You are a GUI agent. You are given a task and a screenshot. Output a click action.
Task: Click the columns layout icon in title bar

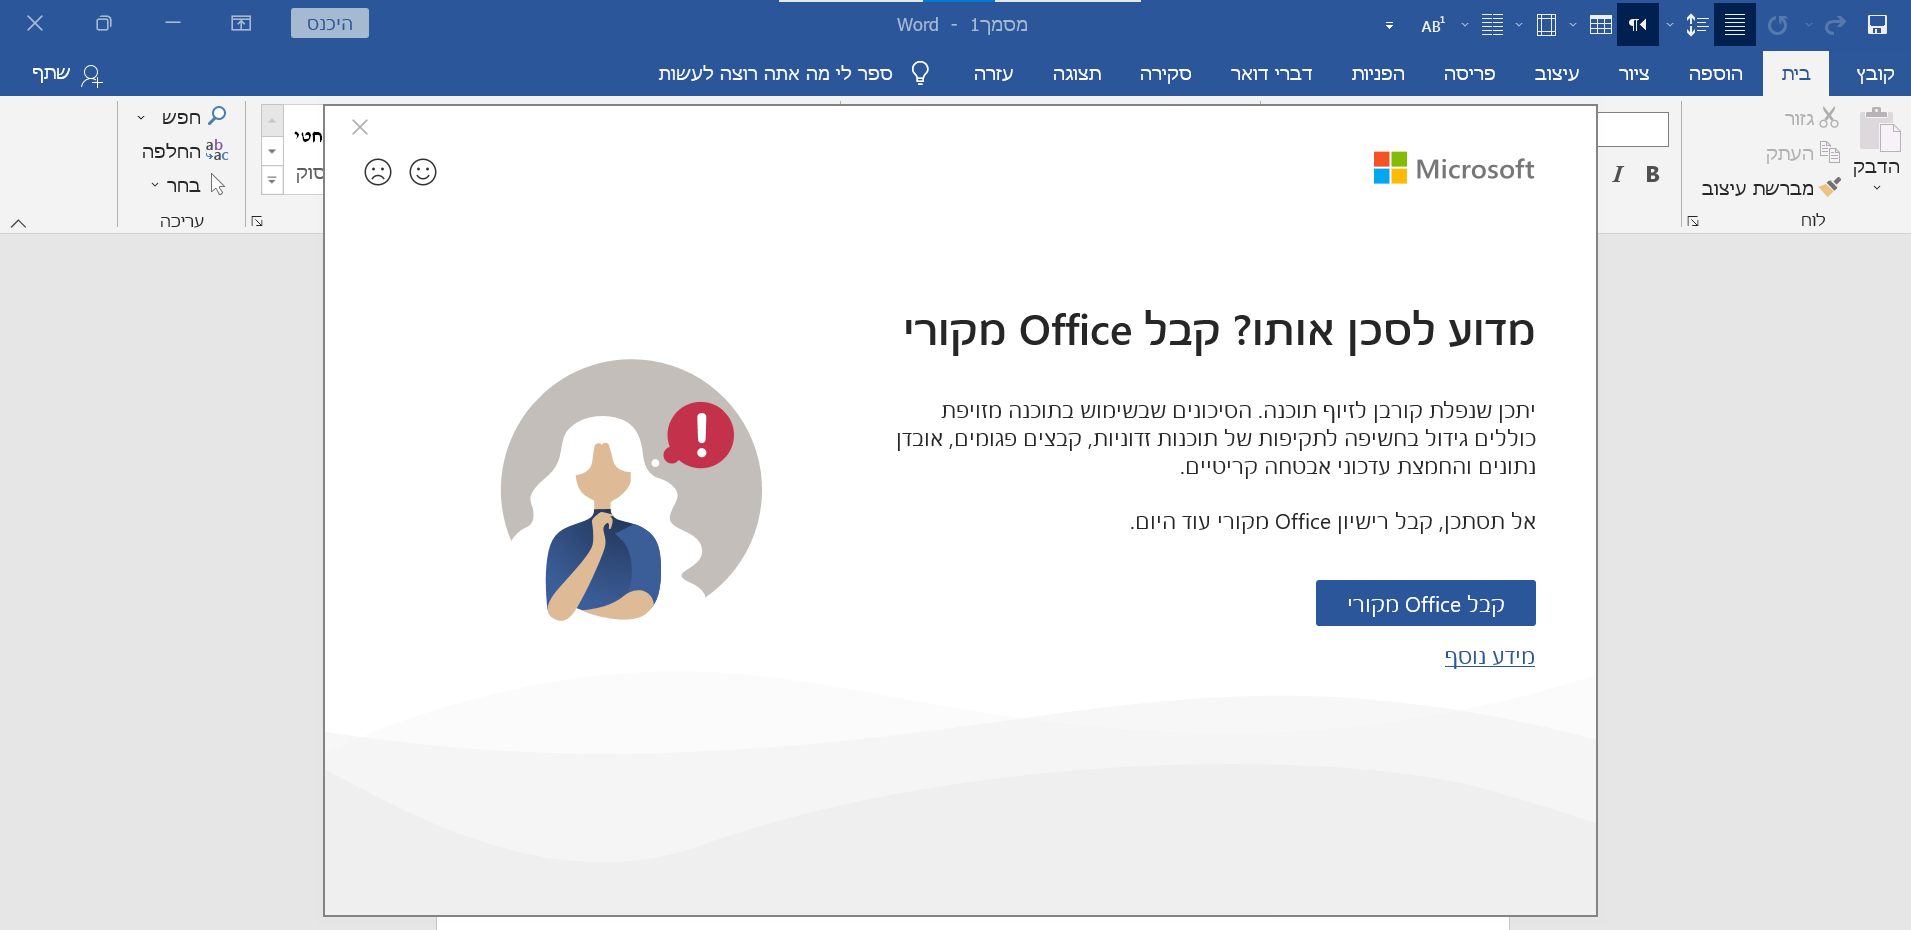[1492, 25]
